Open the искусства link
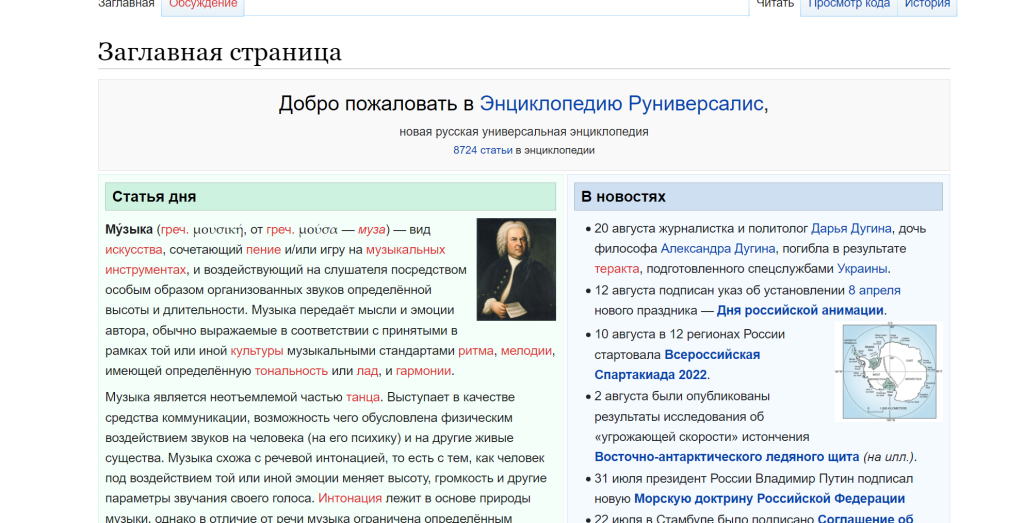1024x523 pixels. click(x=133, y=249)
